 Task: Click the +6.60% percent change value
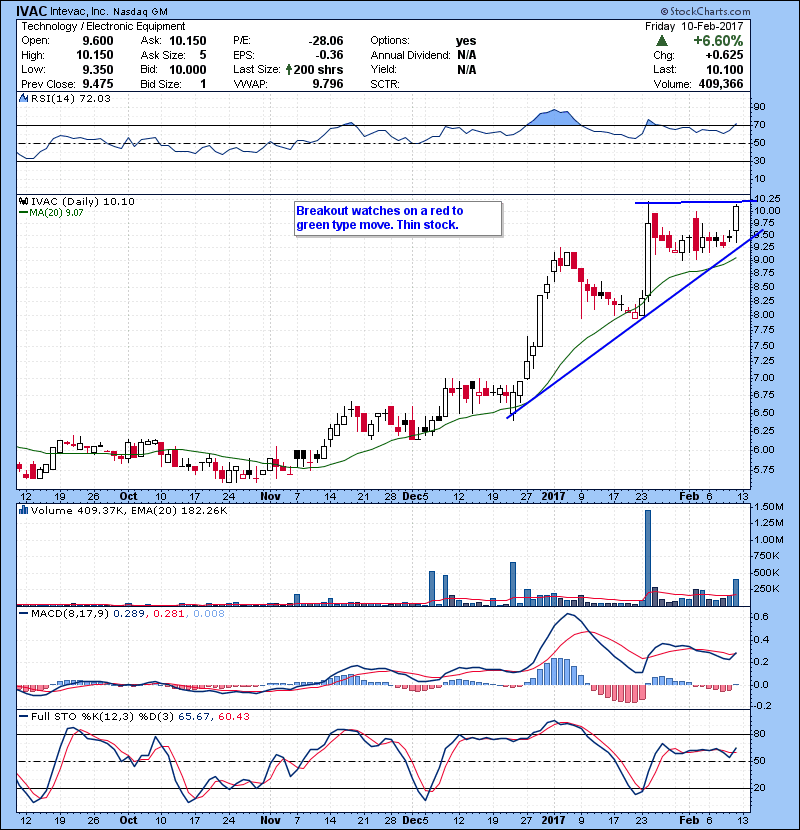pyautogui.click(x=718, y=41)
